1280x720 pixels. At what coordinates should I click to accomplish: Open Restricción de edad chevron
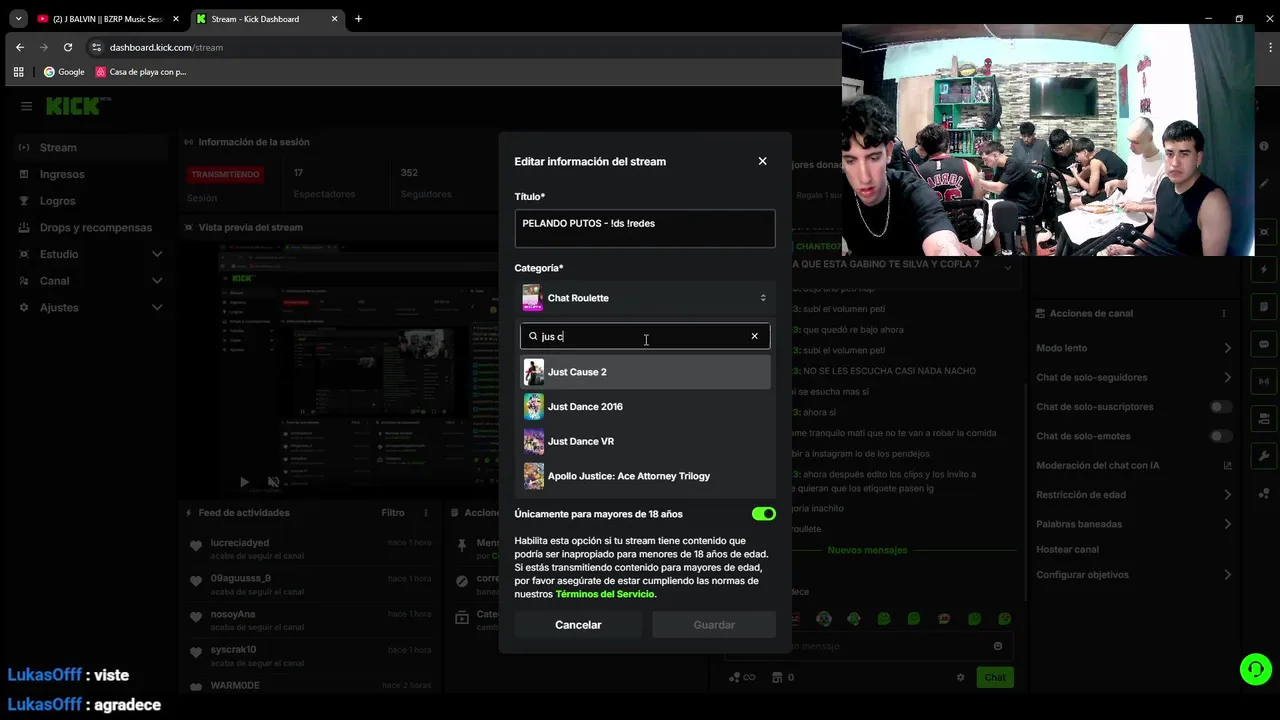[1227, 495]
